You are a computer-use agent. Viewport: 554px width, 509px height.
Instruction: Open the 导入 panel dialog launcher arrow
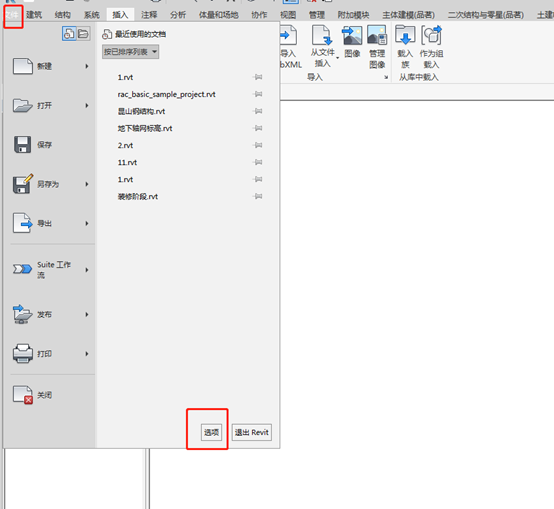coord(386,77)
